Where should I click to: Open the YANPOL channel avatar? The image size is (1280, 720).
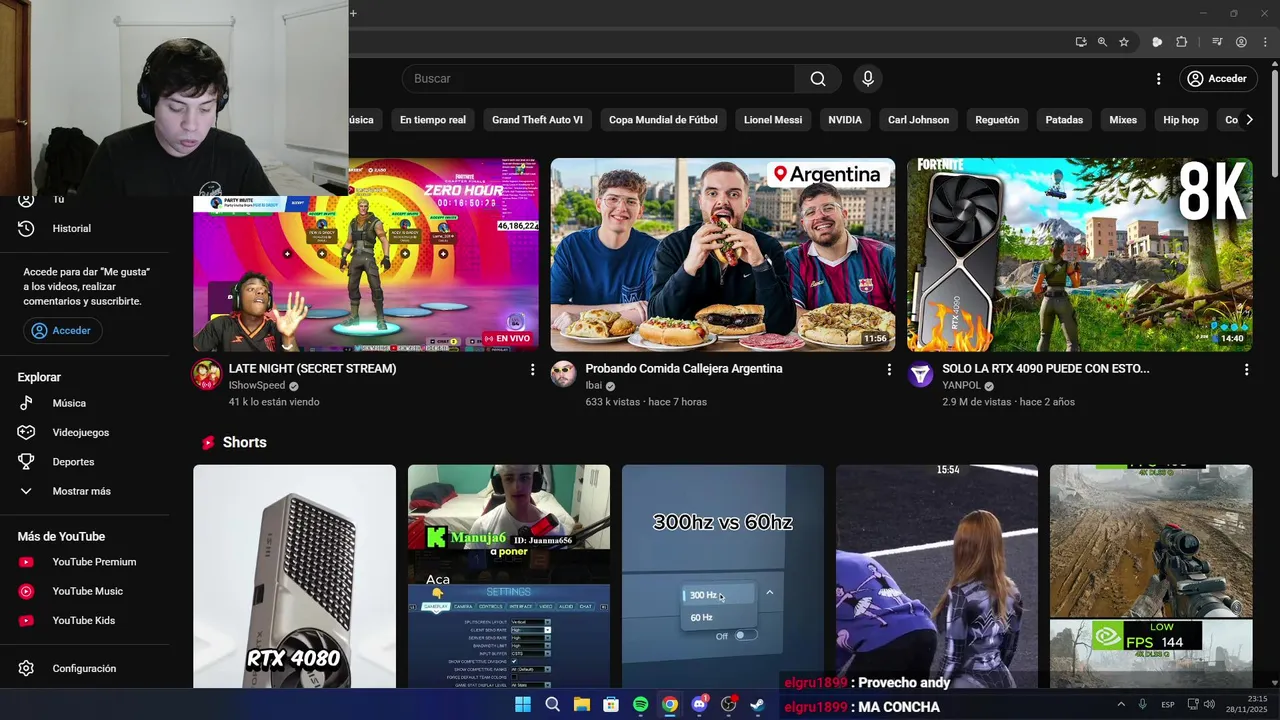(x=921, y=375)
